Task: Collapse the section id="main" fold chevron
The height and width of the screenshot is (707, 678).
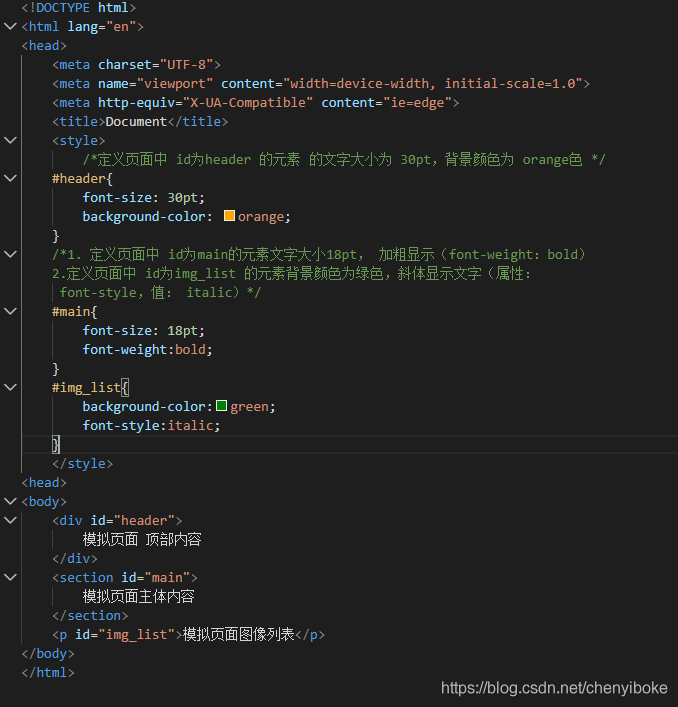Action: 10,577
